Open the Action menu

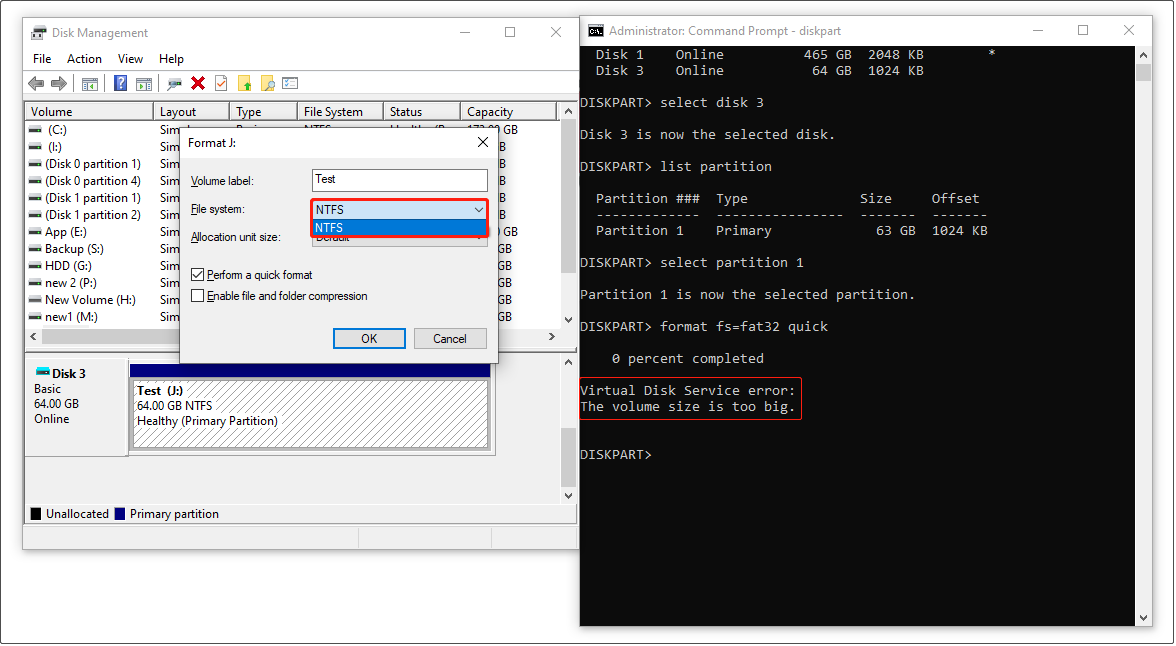(84, 59)
